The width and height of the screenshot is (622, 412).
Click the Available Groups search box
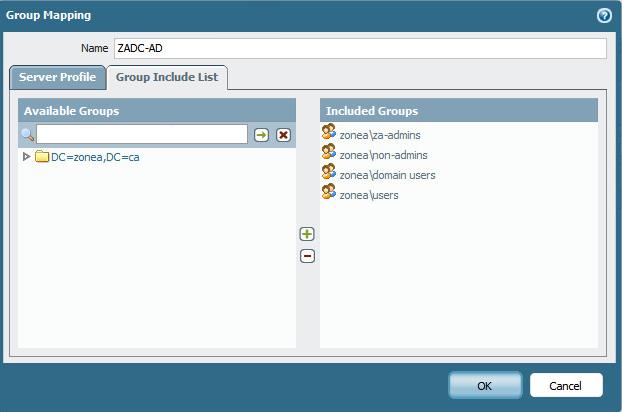(x=142, y=134)
